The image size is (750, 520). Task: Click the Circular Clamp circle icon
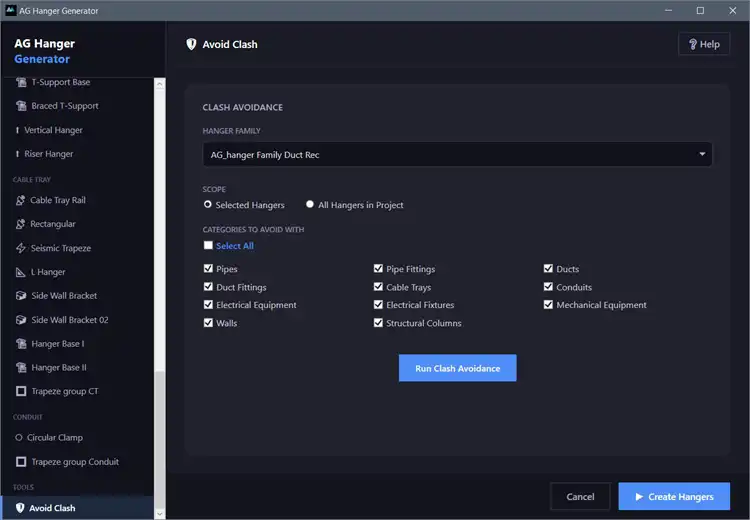click(19, 438)
